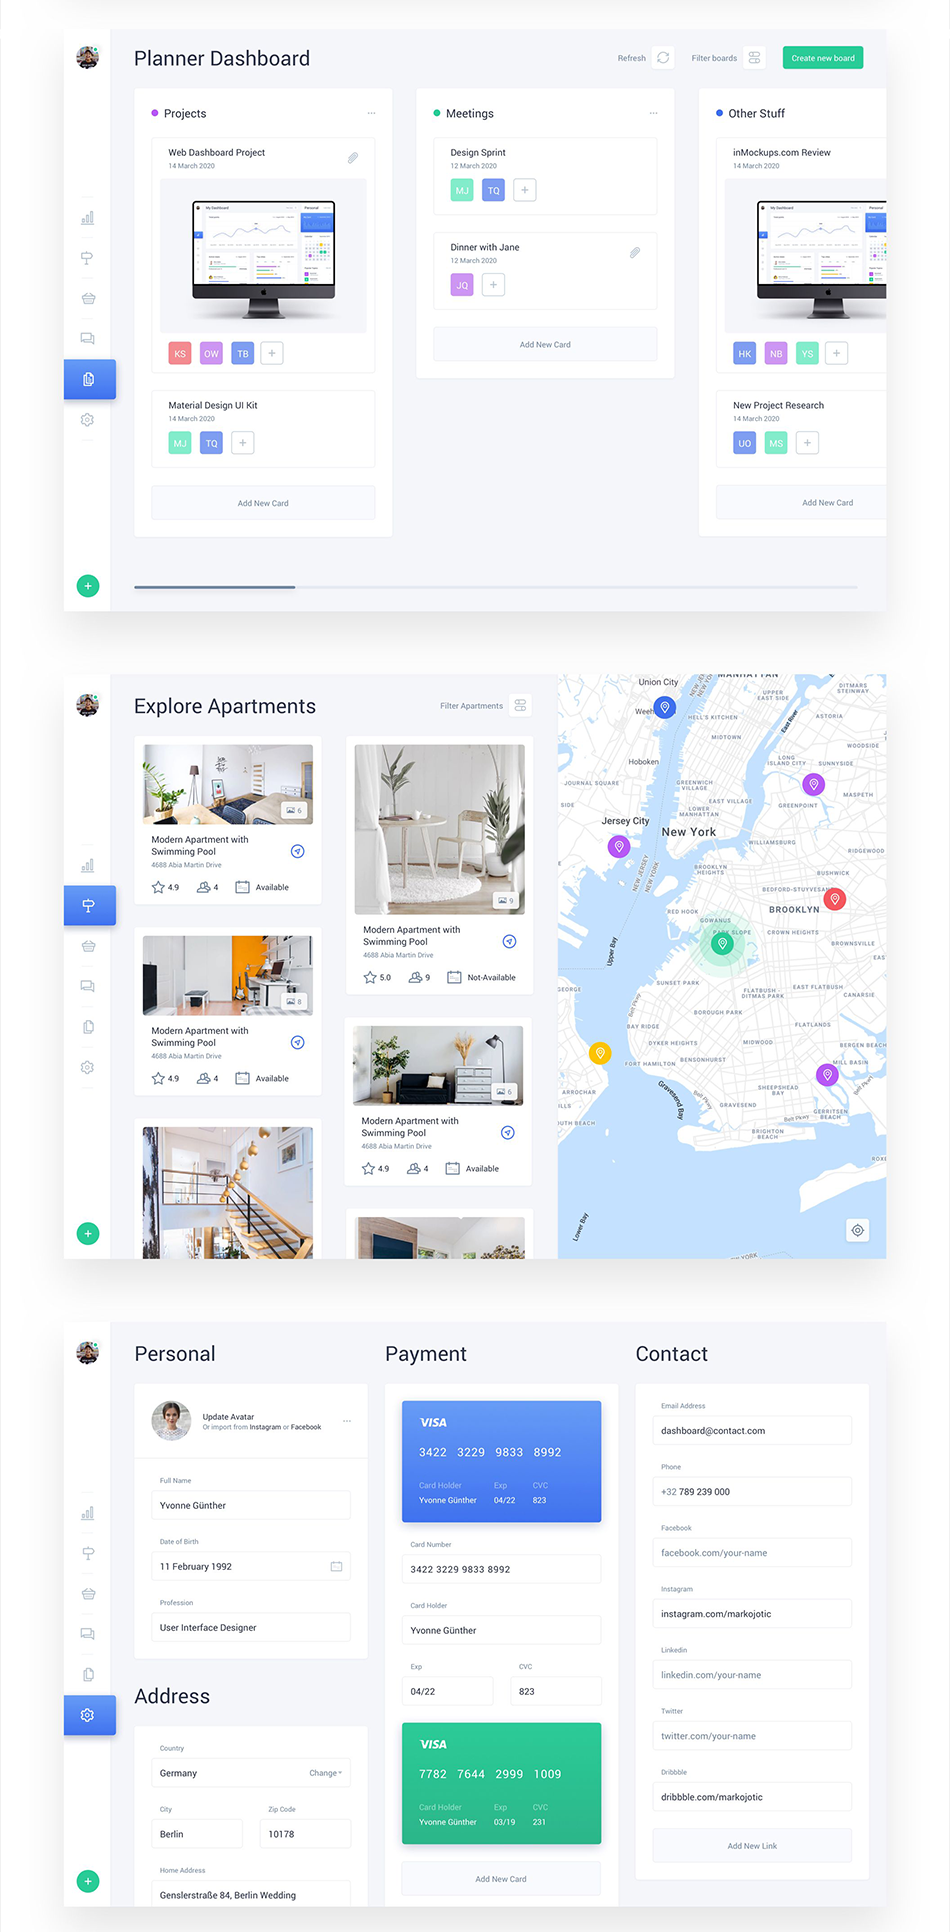Open the Meetings board ellipsis menu
This screenshot has width=950, height=1932.
coord(653,113)
